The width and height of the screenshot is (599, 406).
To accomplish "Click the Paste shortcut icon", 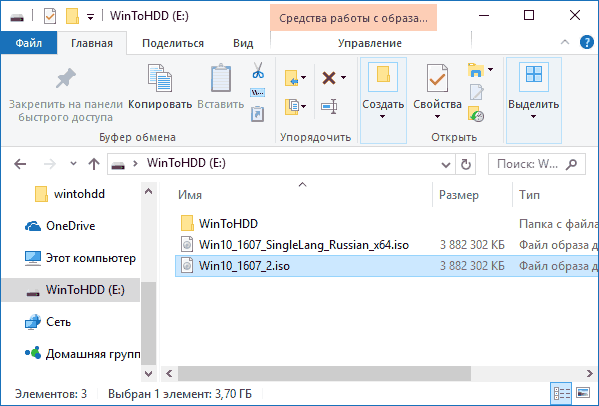I will 257,114.
